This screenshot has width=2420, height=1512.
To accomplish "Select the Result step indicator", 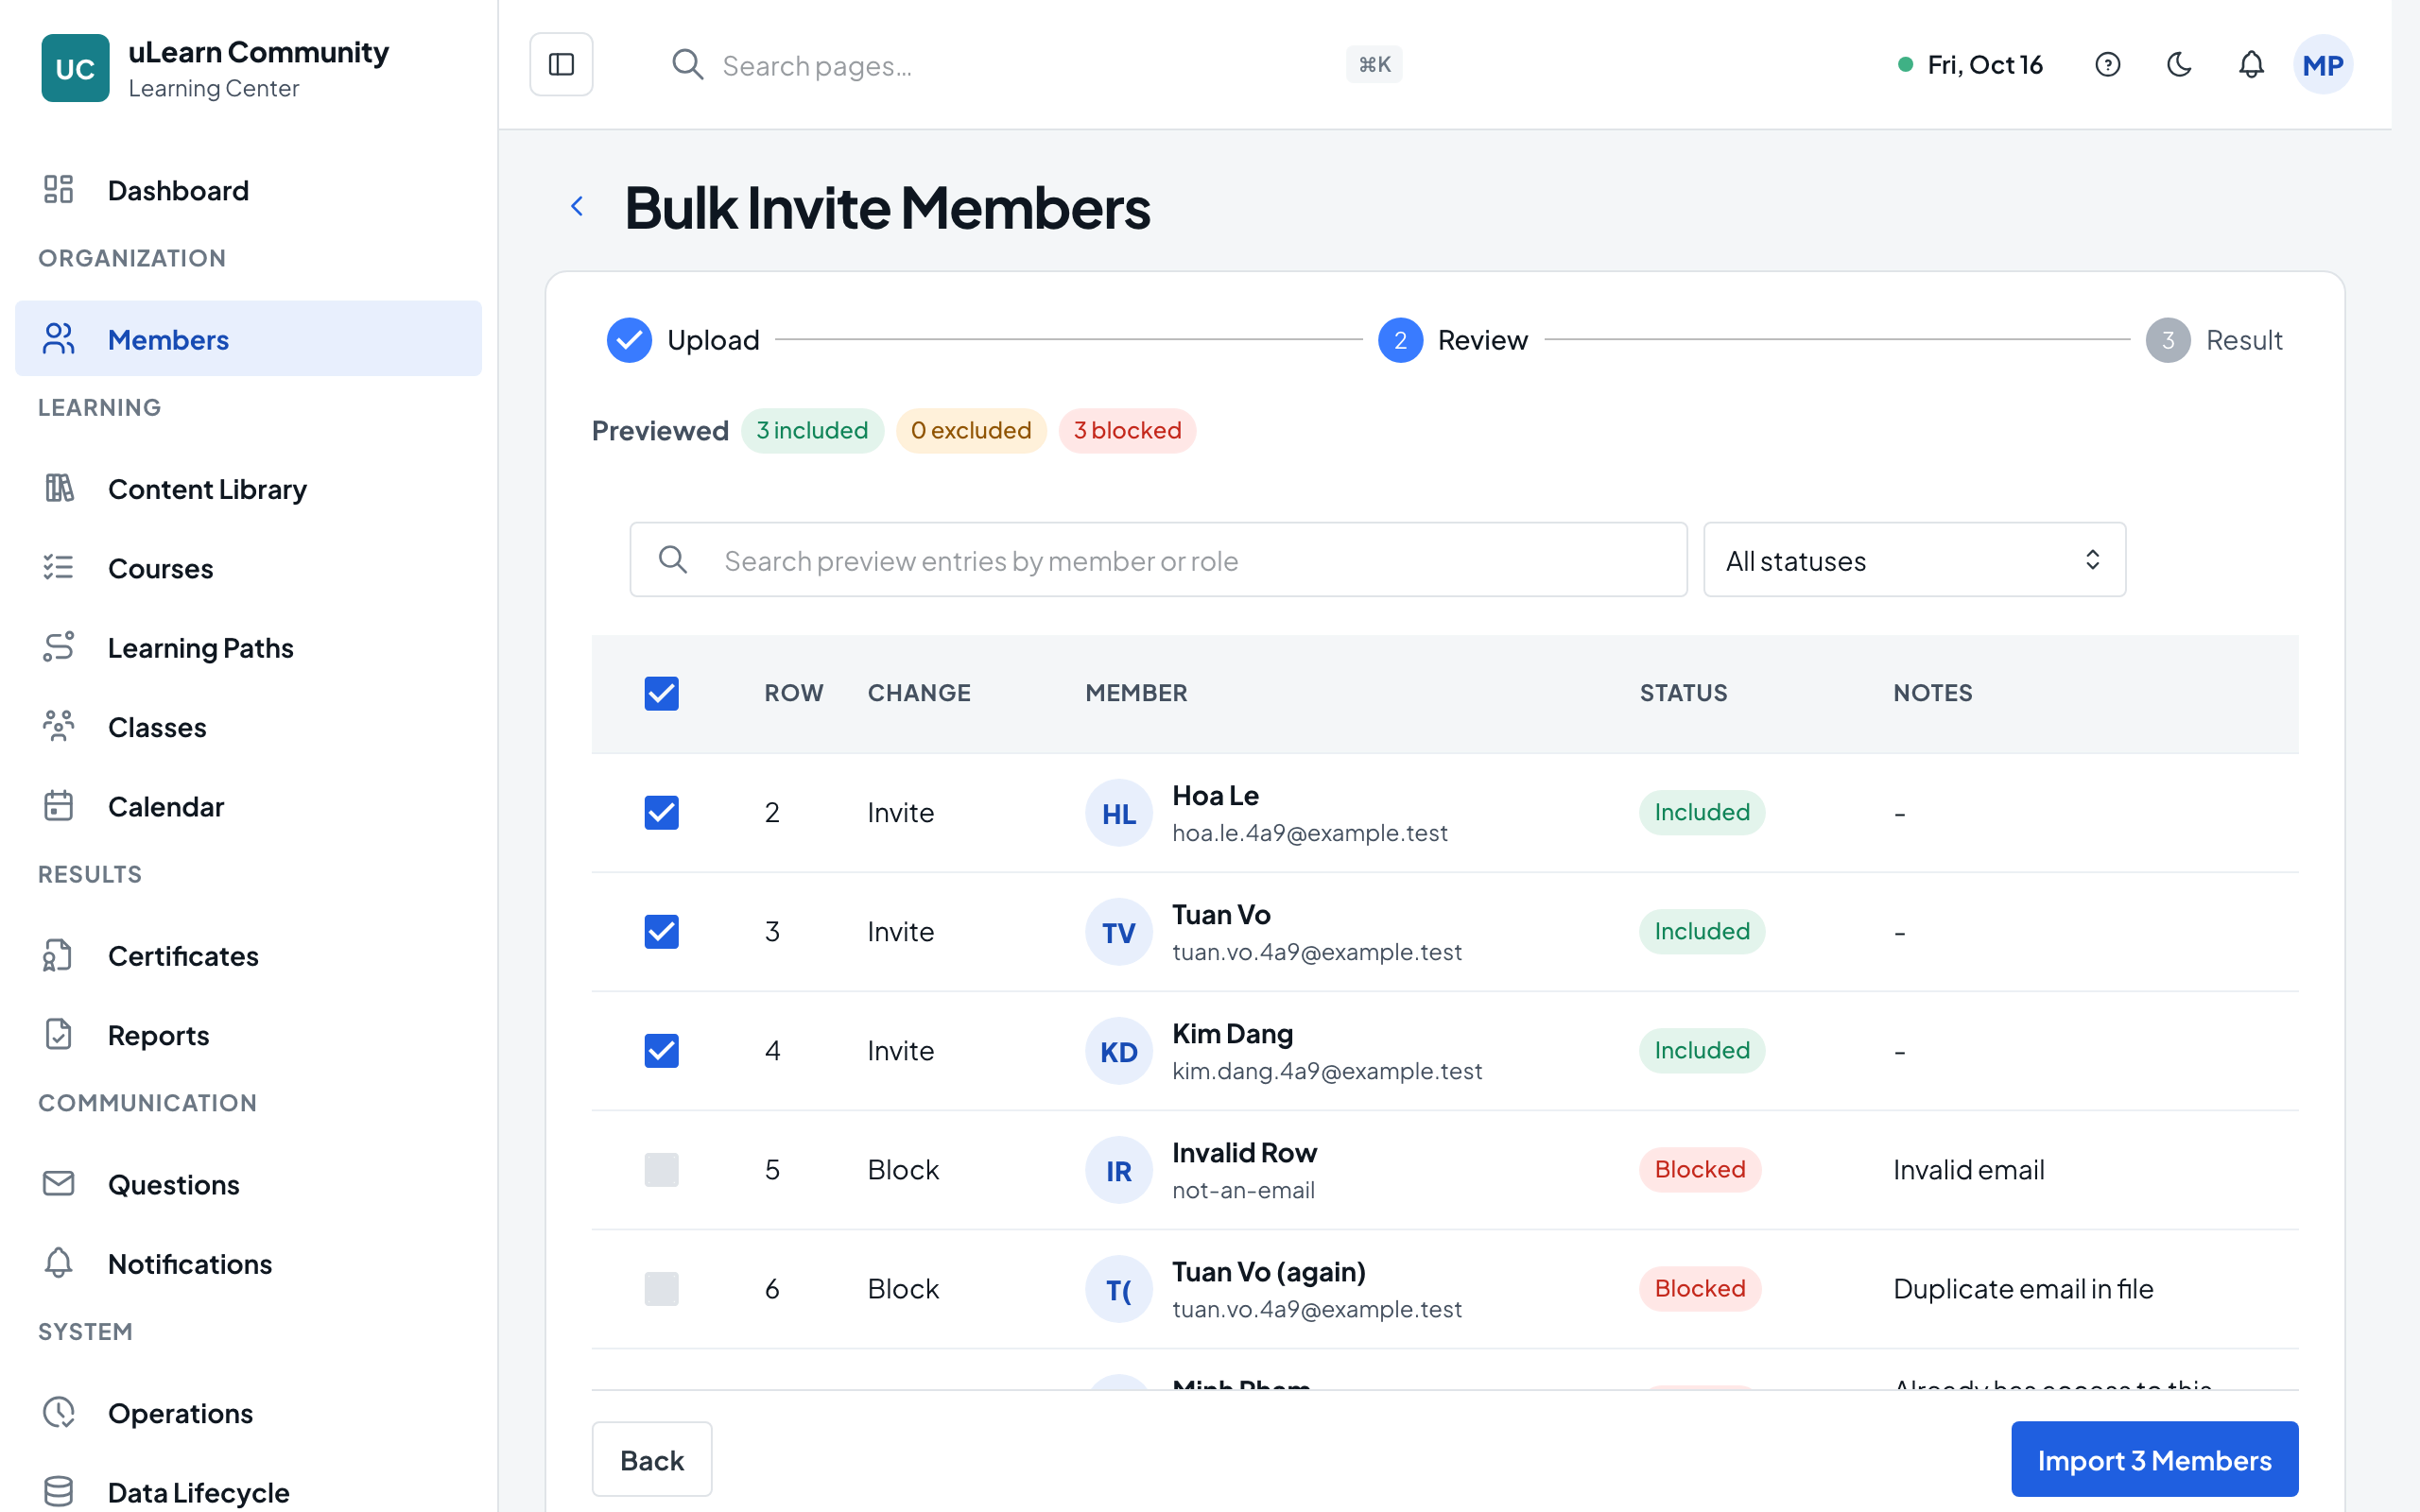I will (x=2214, y=340).
